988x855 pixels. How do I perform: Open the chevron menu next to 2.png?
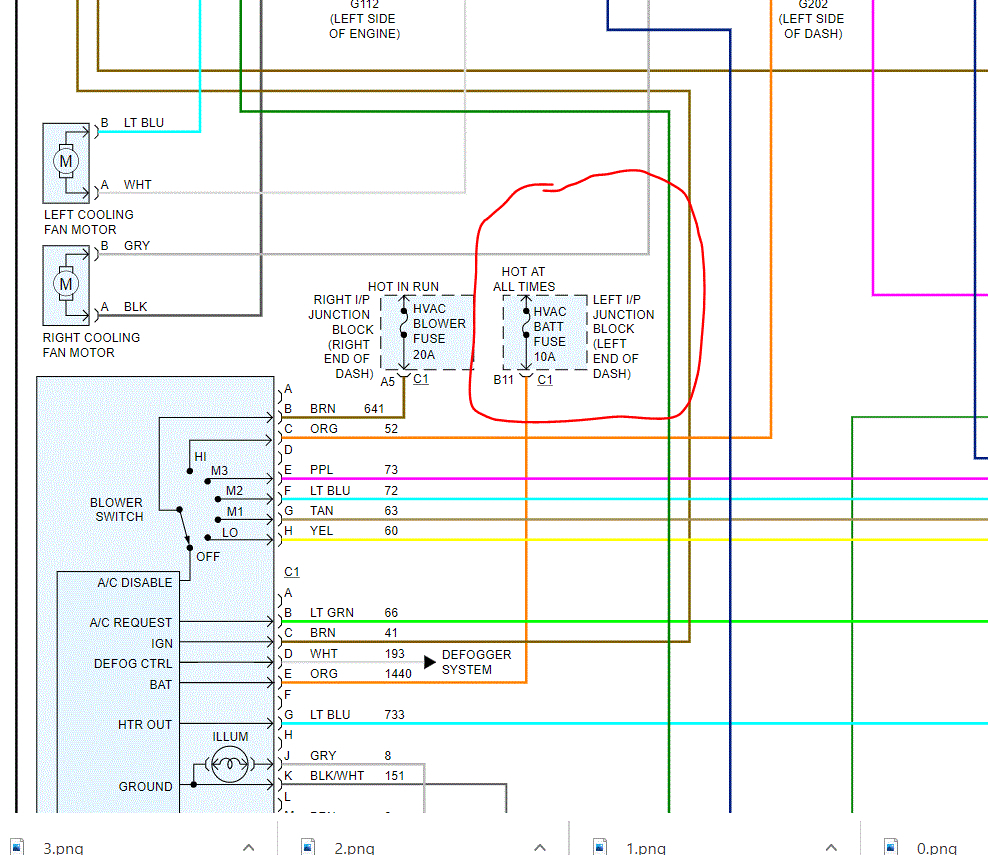[x=540, y=847]
